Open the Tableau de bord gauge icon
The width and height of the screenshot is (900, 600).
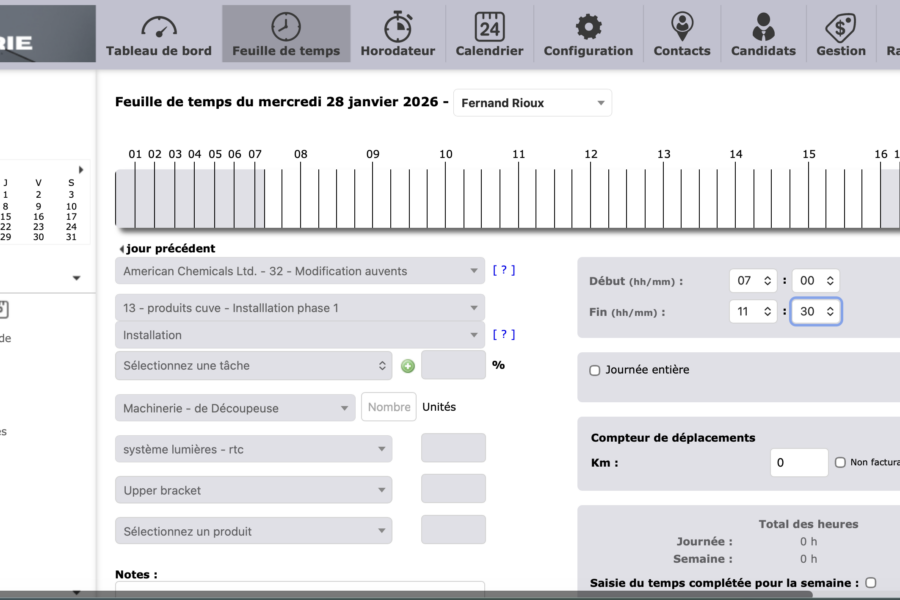pyautogui.click(x=158, y=27)
